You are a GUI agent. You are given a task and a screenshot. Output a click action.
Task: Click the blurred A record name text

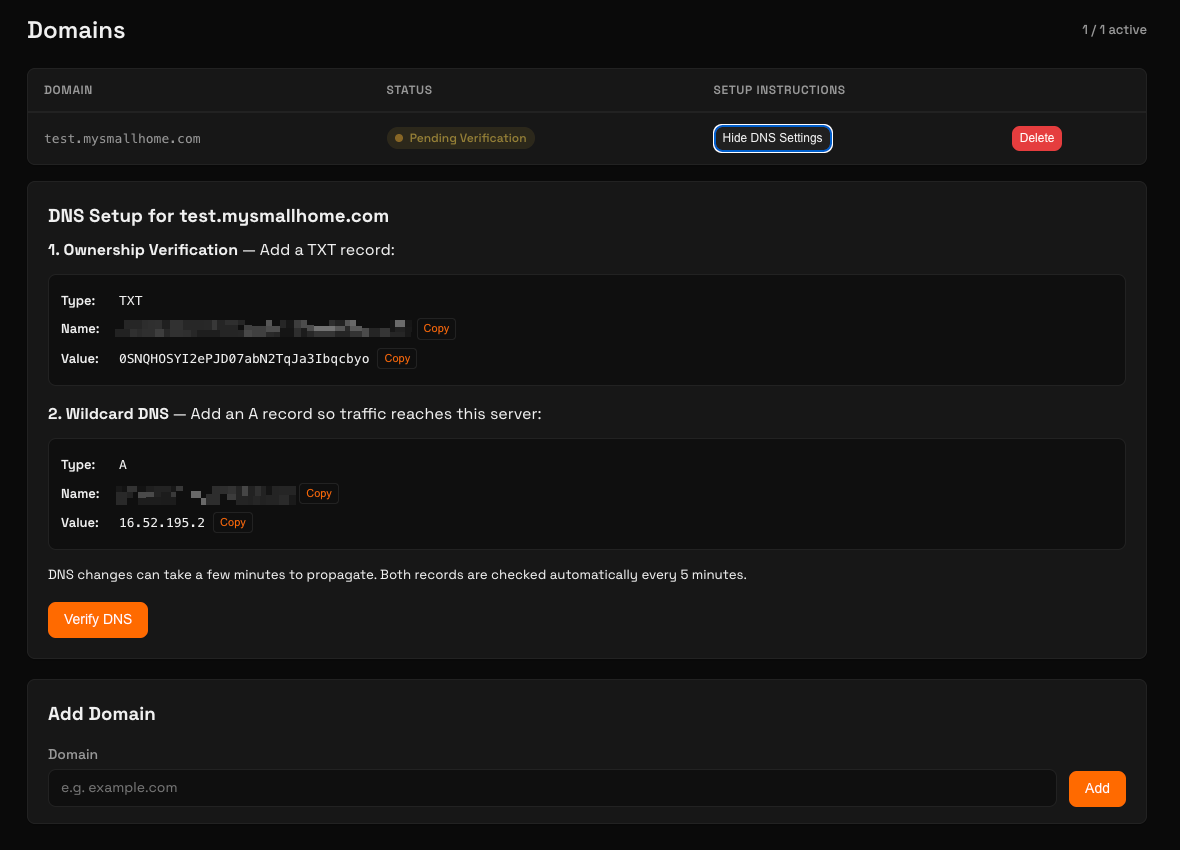coord(206,493)
